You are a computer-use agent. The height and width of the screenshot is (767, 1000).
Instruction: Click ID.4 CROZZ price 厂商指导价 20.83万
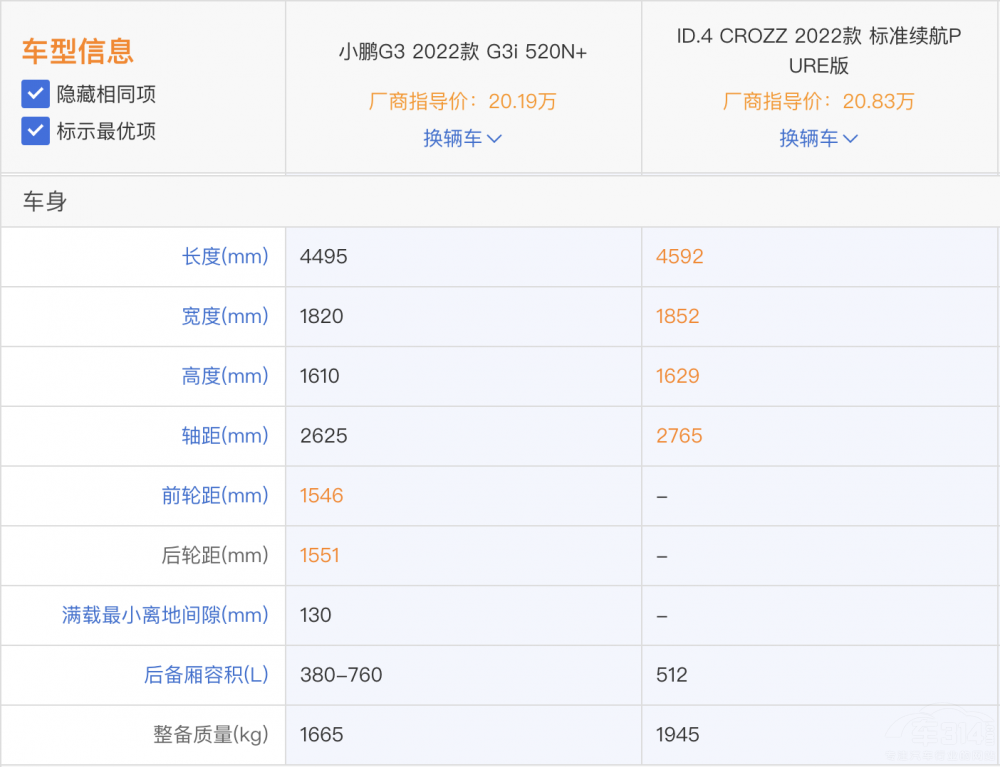[818, 101]
